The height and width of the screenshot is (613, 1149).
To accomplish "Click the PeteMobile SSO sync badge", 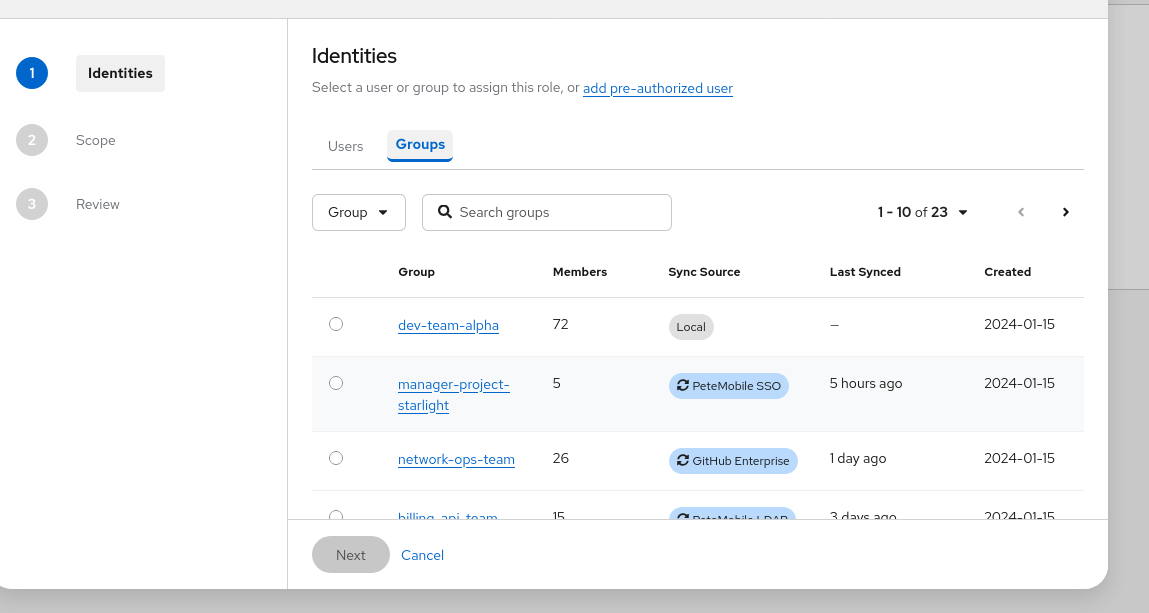I will (728, 386).
